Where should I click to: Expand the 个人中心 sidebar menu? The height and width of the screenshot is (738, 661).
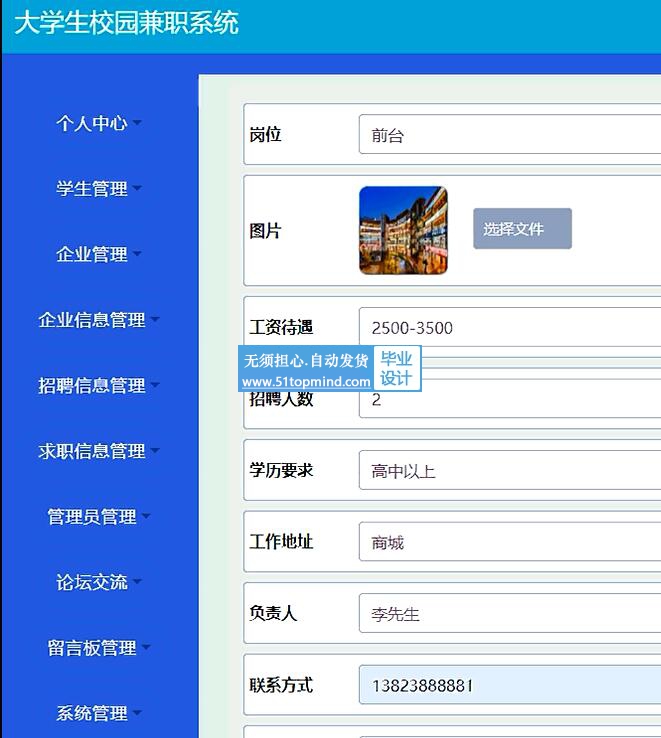(x=98, y=123)
